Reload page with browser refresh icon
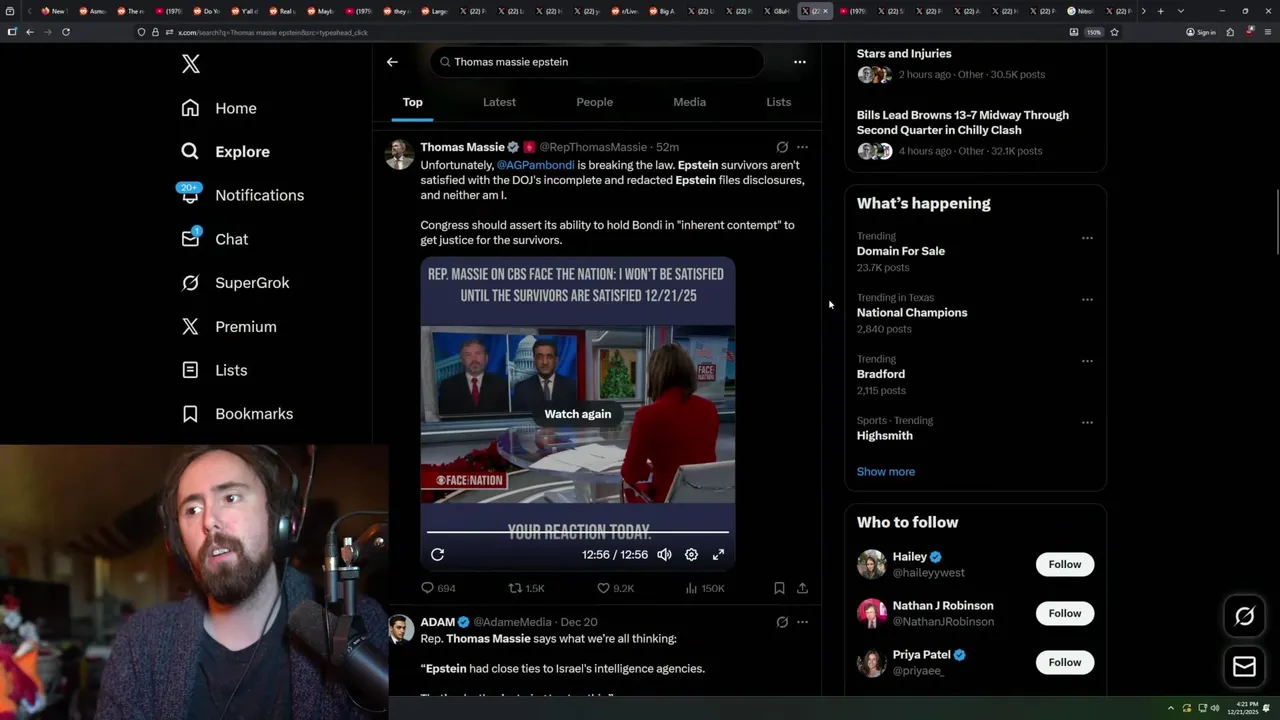Screen dimensions: 1280x720 tap(66, 32)
